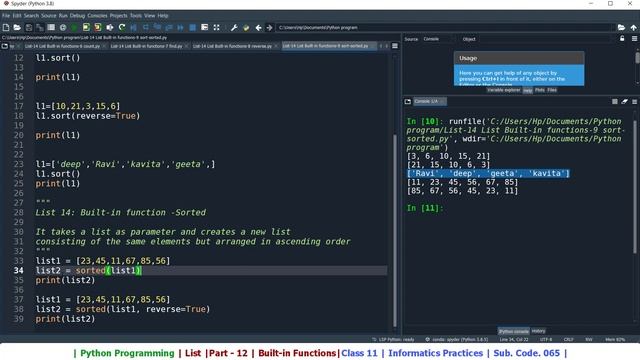Open Preferences with the wrench icon

click(234, 27)
